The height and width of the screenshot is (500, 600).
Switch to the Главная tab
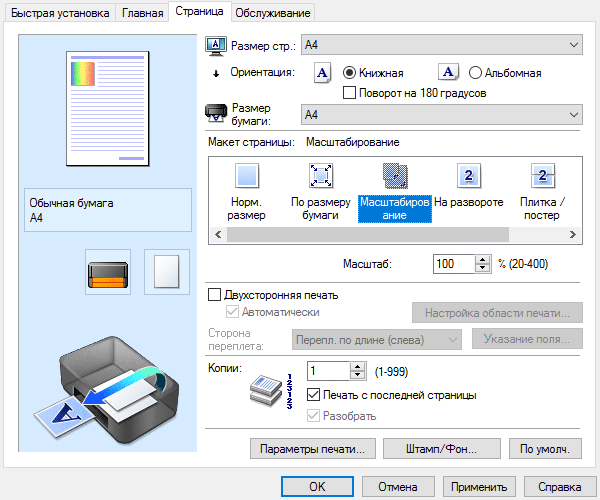[142, 13]
